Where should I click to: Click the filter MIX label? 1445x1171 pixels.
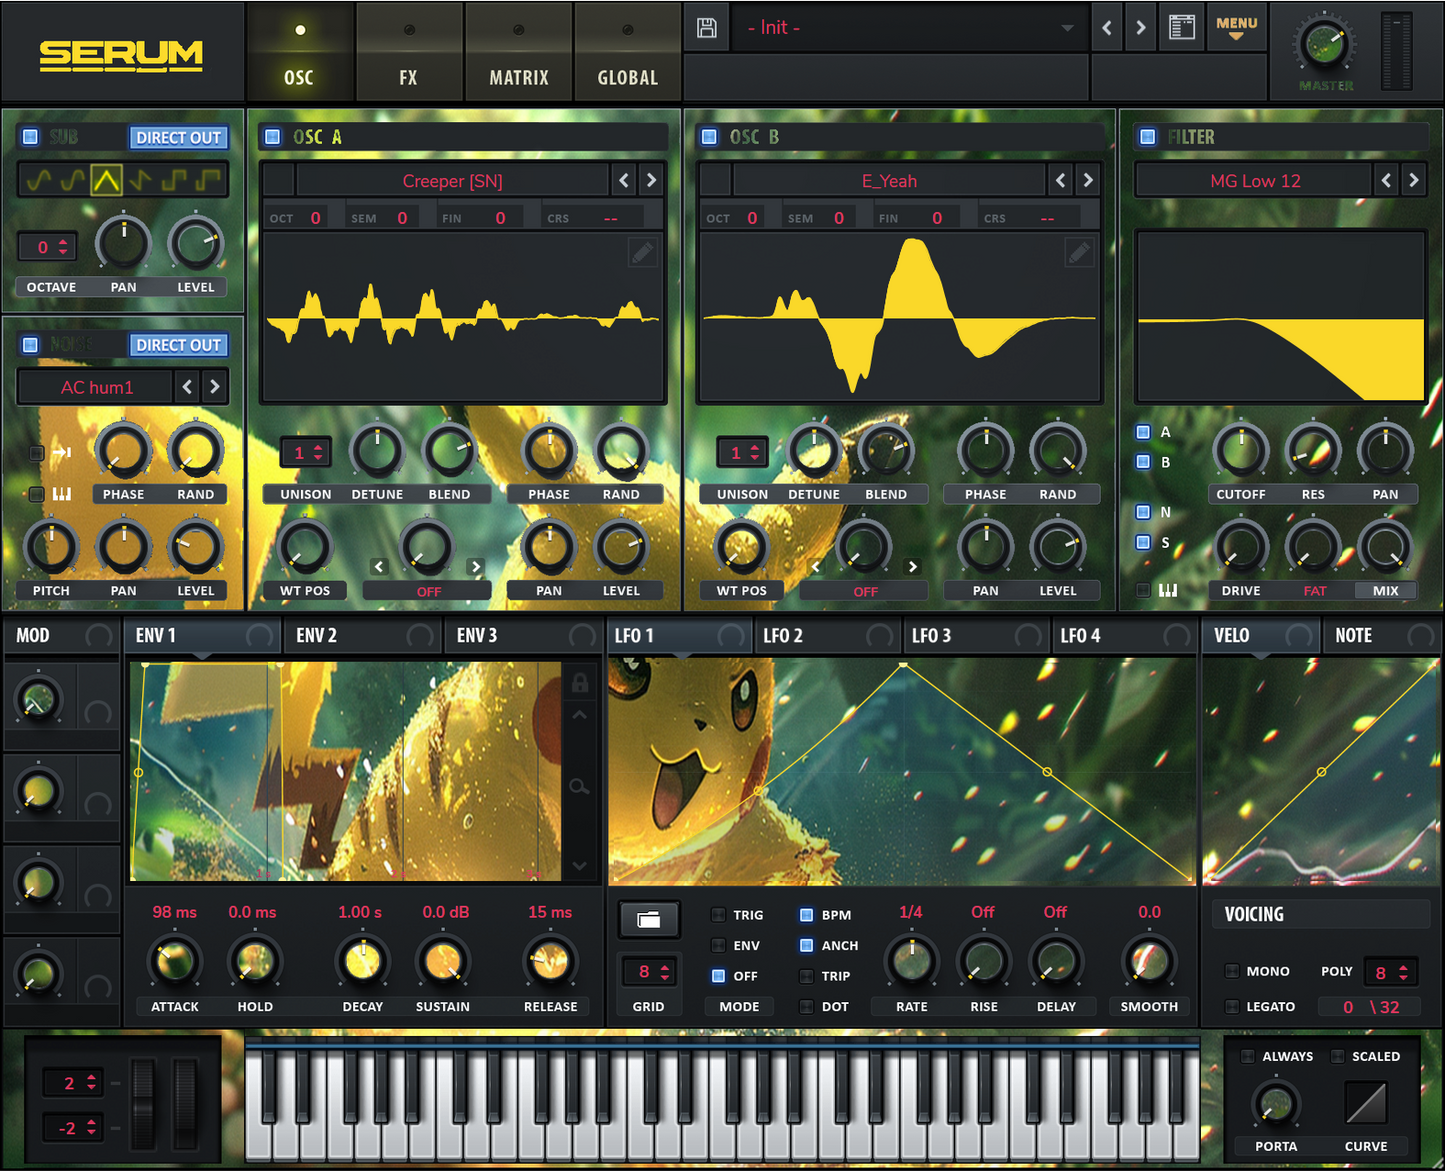click(1385, 591)
